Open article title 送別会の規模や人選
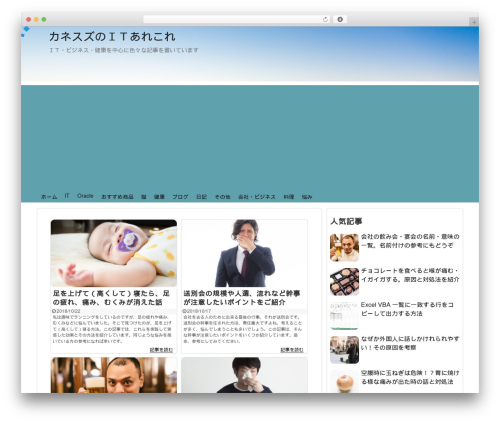The image size is (500, 423). (242, 298)
